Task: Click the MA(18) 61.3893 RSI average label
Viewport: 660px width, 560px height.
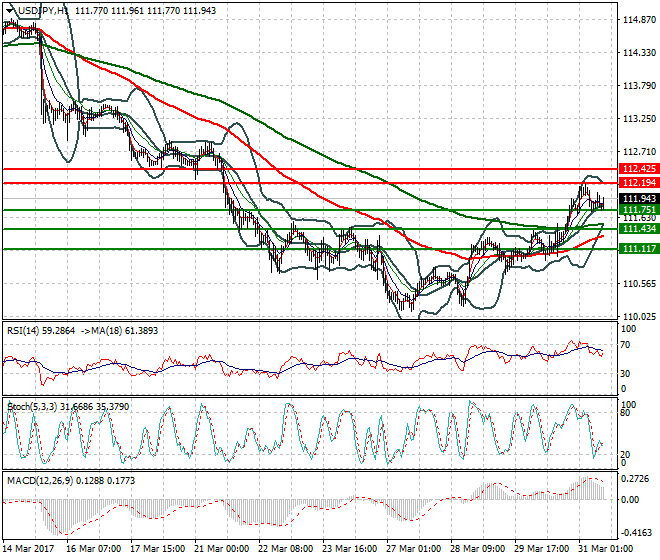Action: pos(119,331)
